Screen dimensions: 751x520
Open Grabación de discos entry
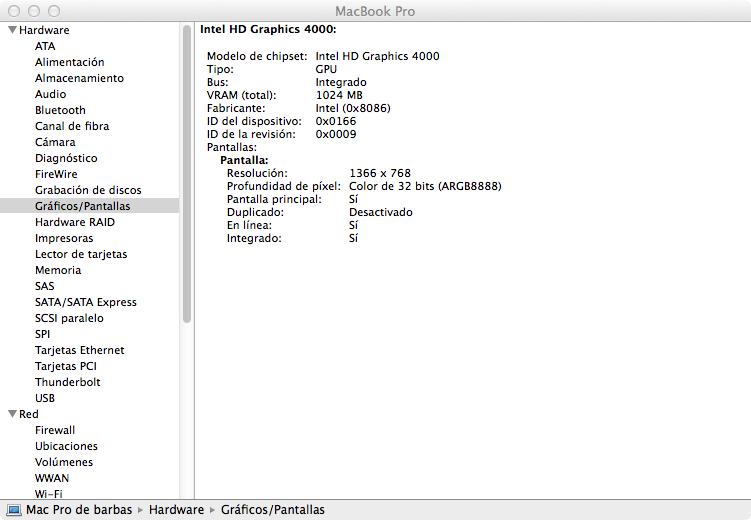click(x=88, y=190)
